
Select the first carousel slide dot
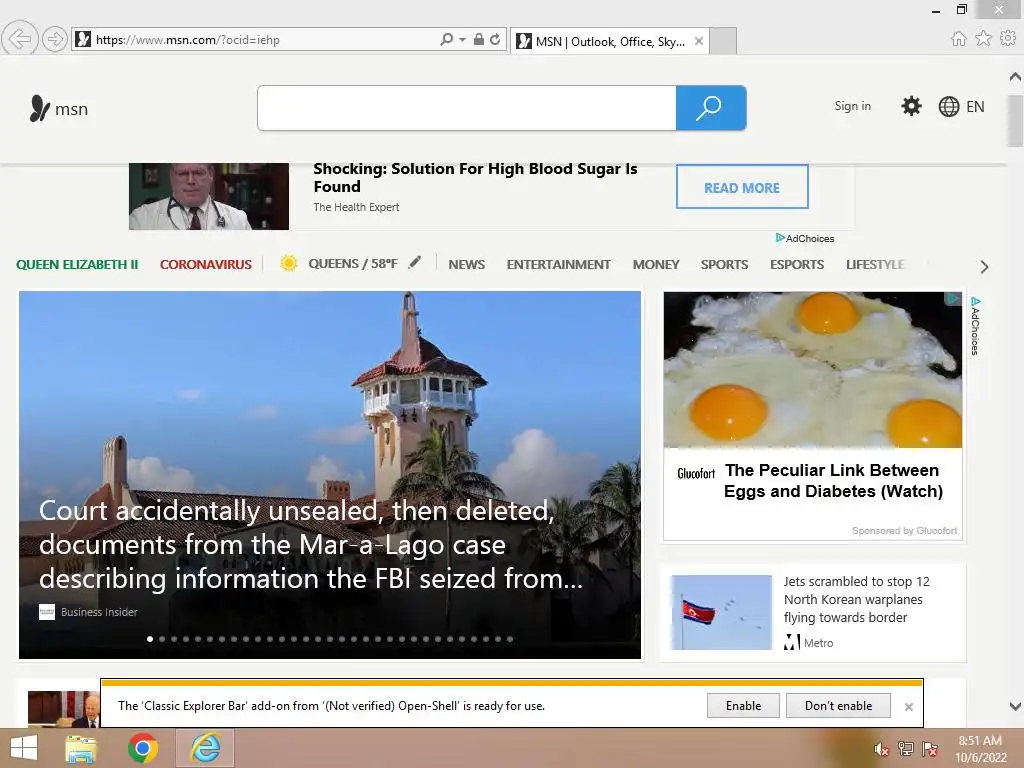150,639
